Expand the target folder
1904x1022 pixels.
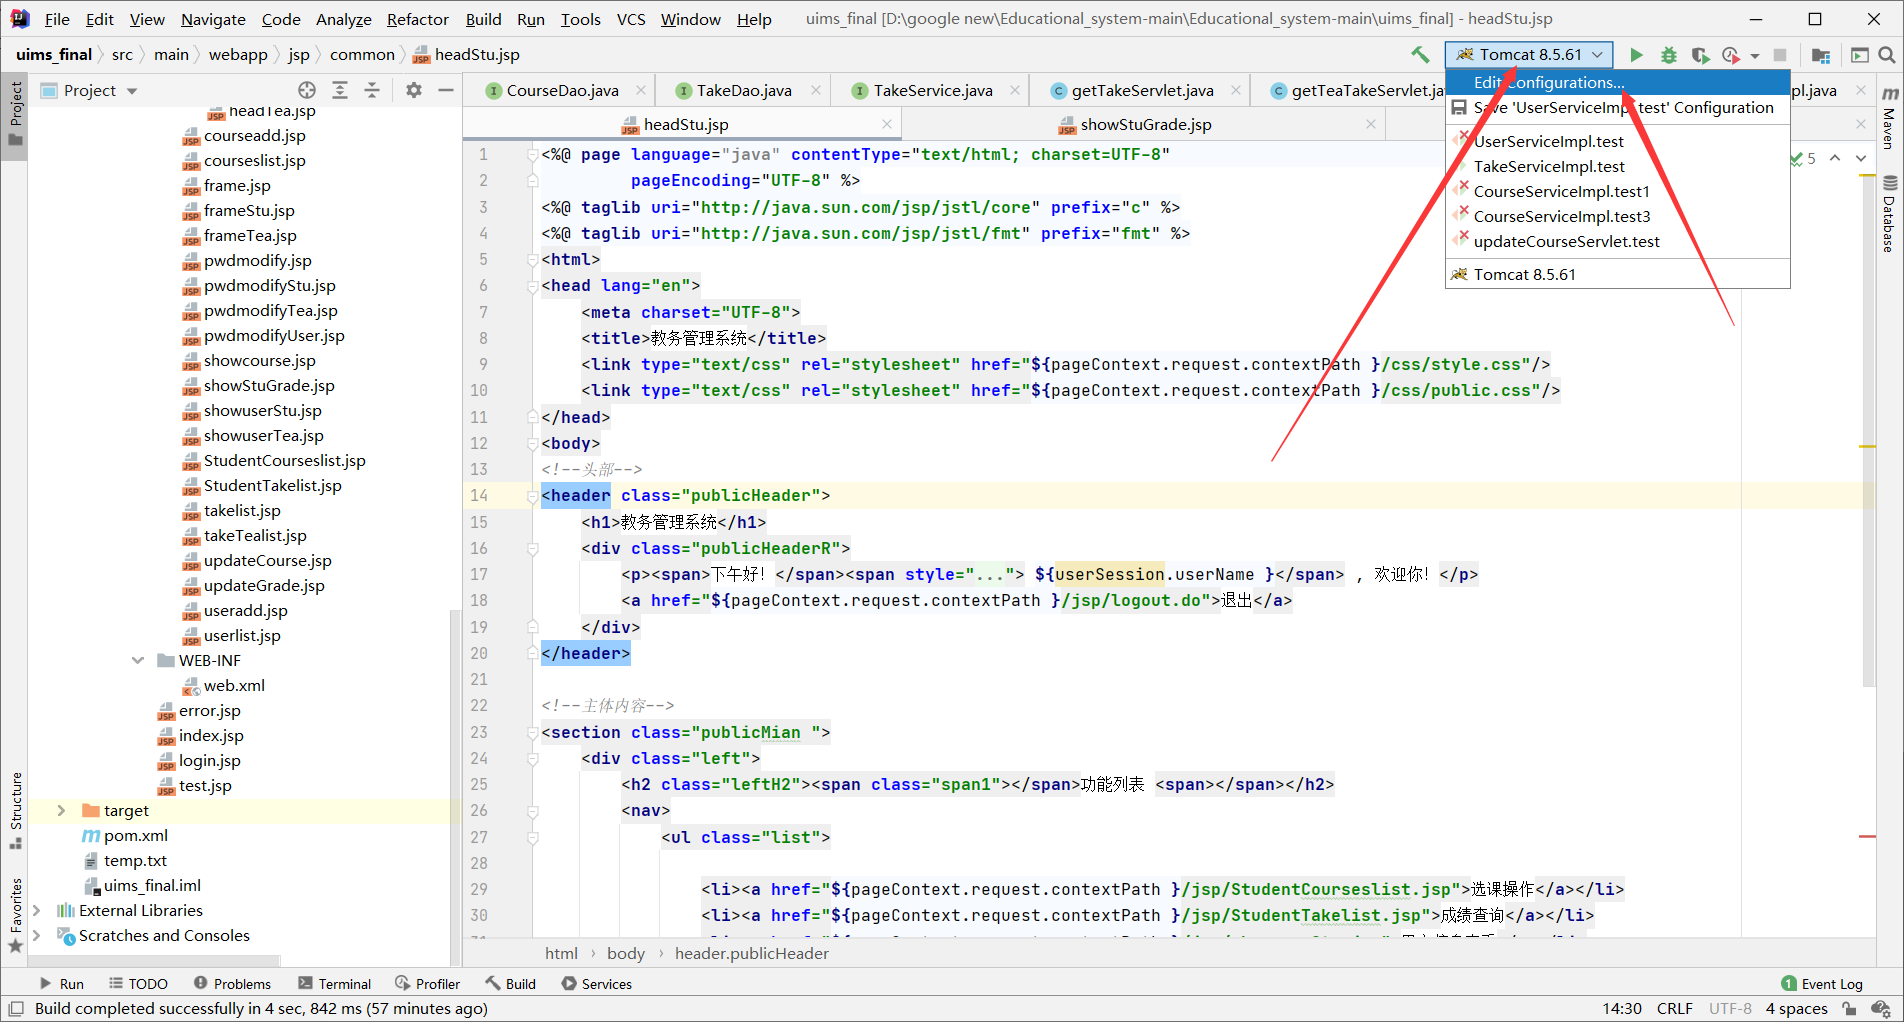point(61,810)
